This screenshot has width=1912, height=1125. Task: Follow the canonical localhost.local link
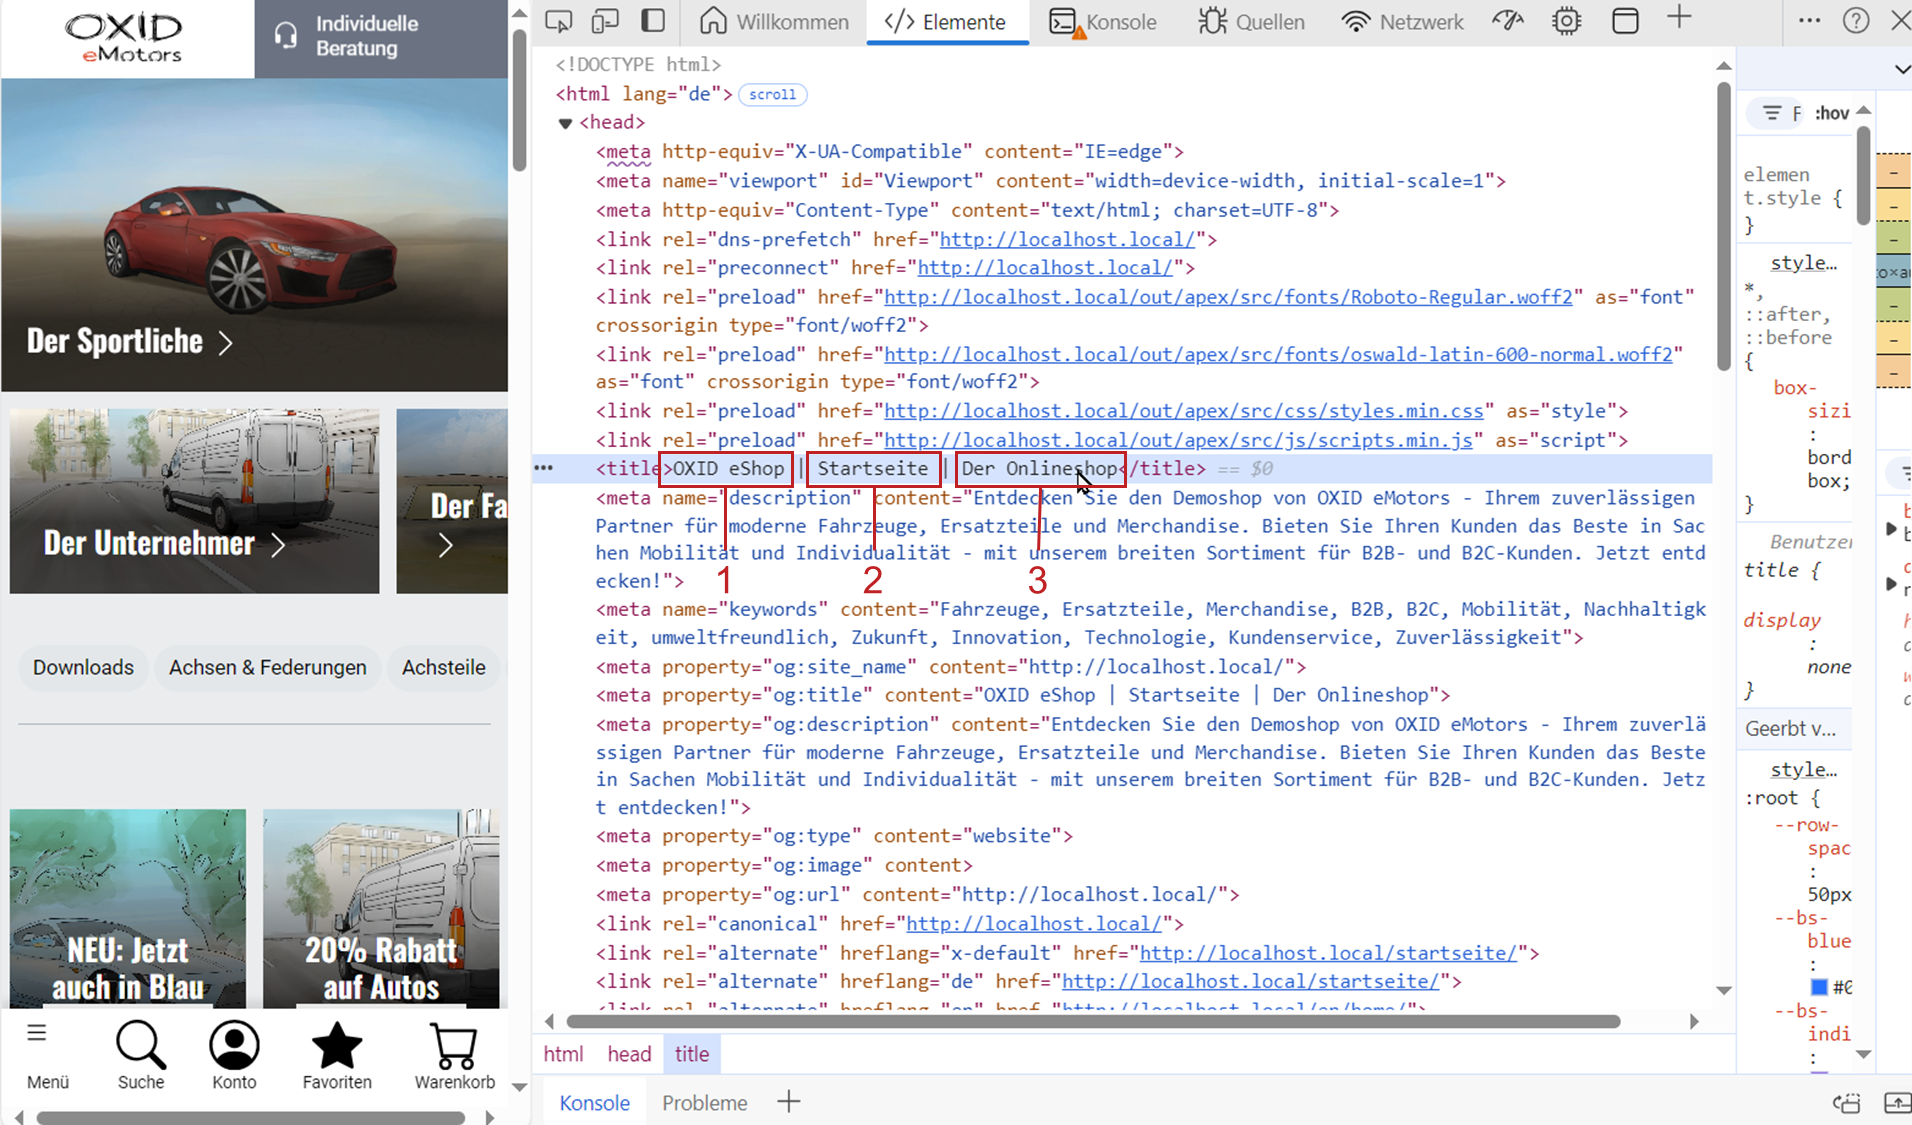click(x=1034, y=924)
